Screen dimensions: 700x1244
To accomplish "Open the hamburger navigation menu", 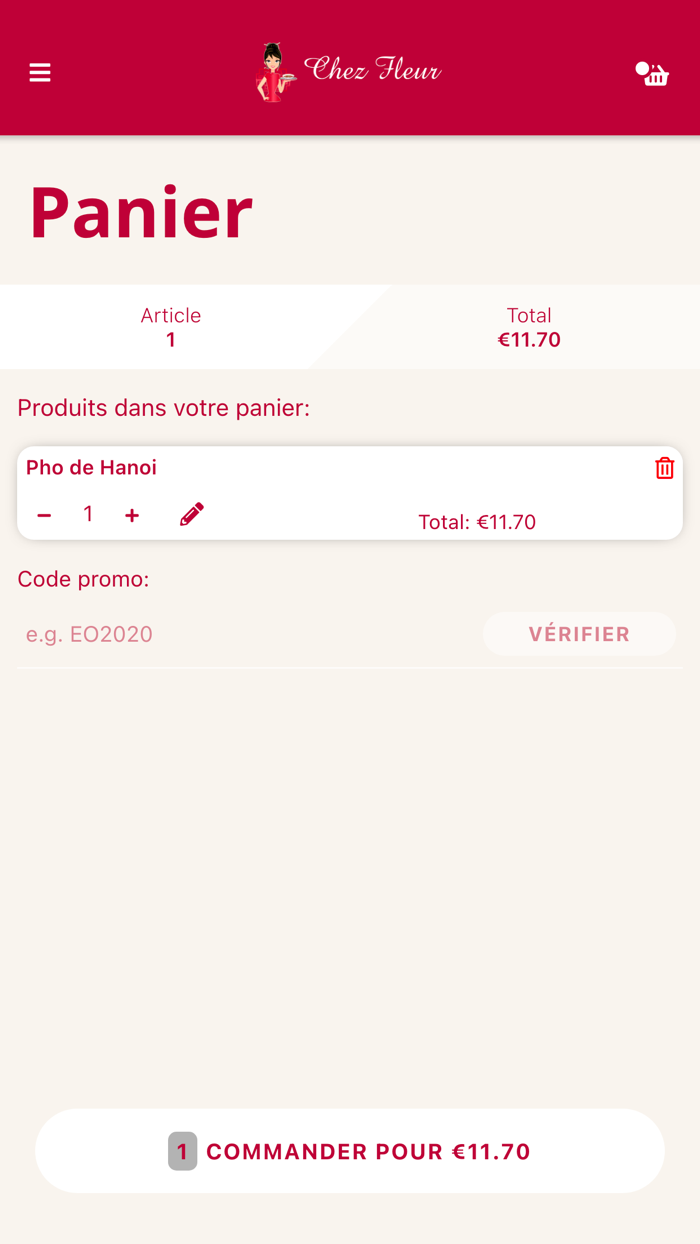I will [39, 73].
